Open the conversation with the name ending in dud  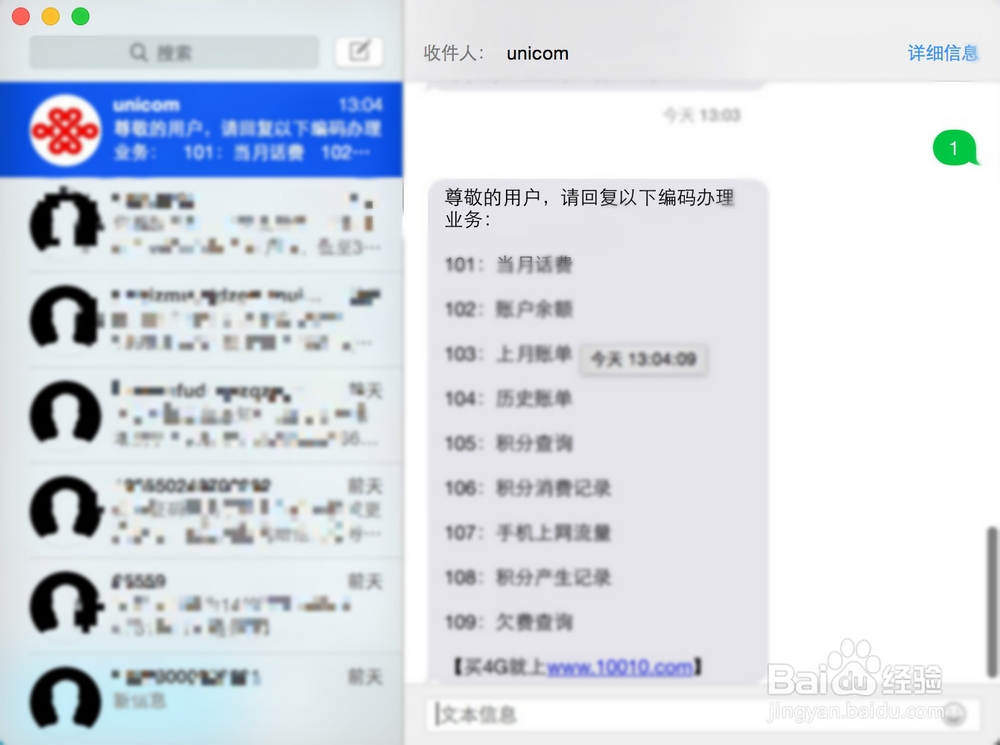tap(202, 415)
